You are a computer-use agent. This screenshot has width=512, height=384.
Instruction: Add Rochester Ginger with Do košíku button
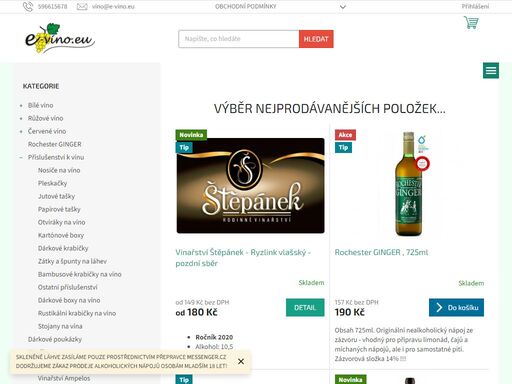(456, 307)
